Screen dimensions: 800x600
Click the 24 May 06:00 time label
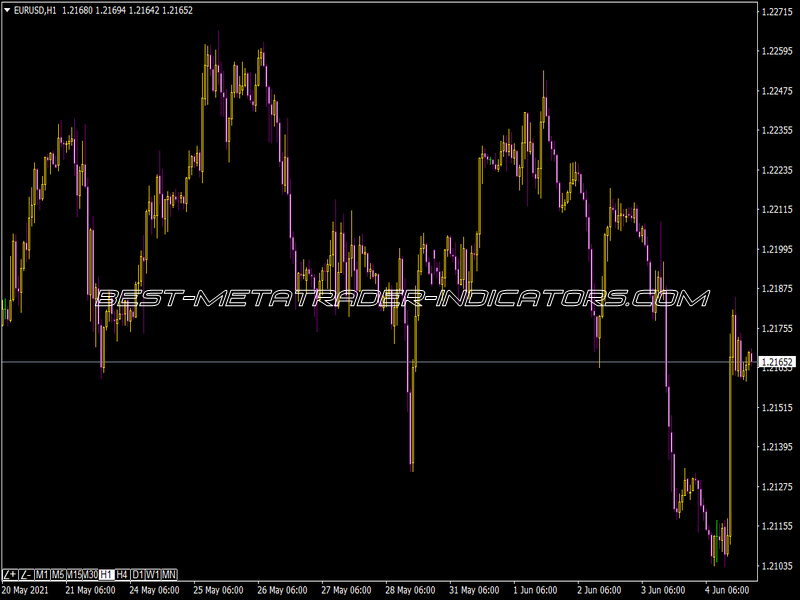click(154, 590)
